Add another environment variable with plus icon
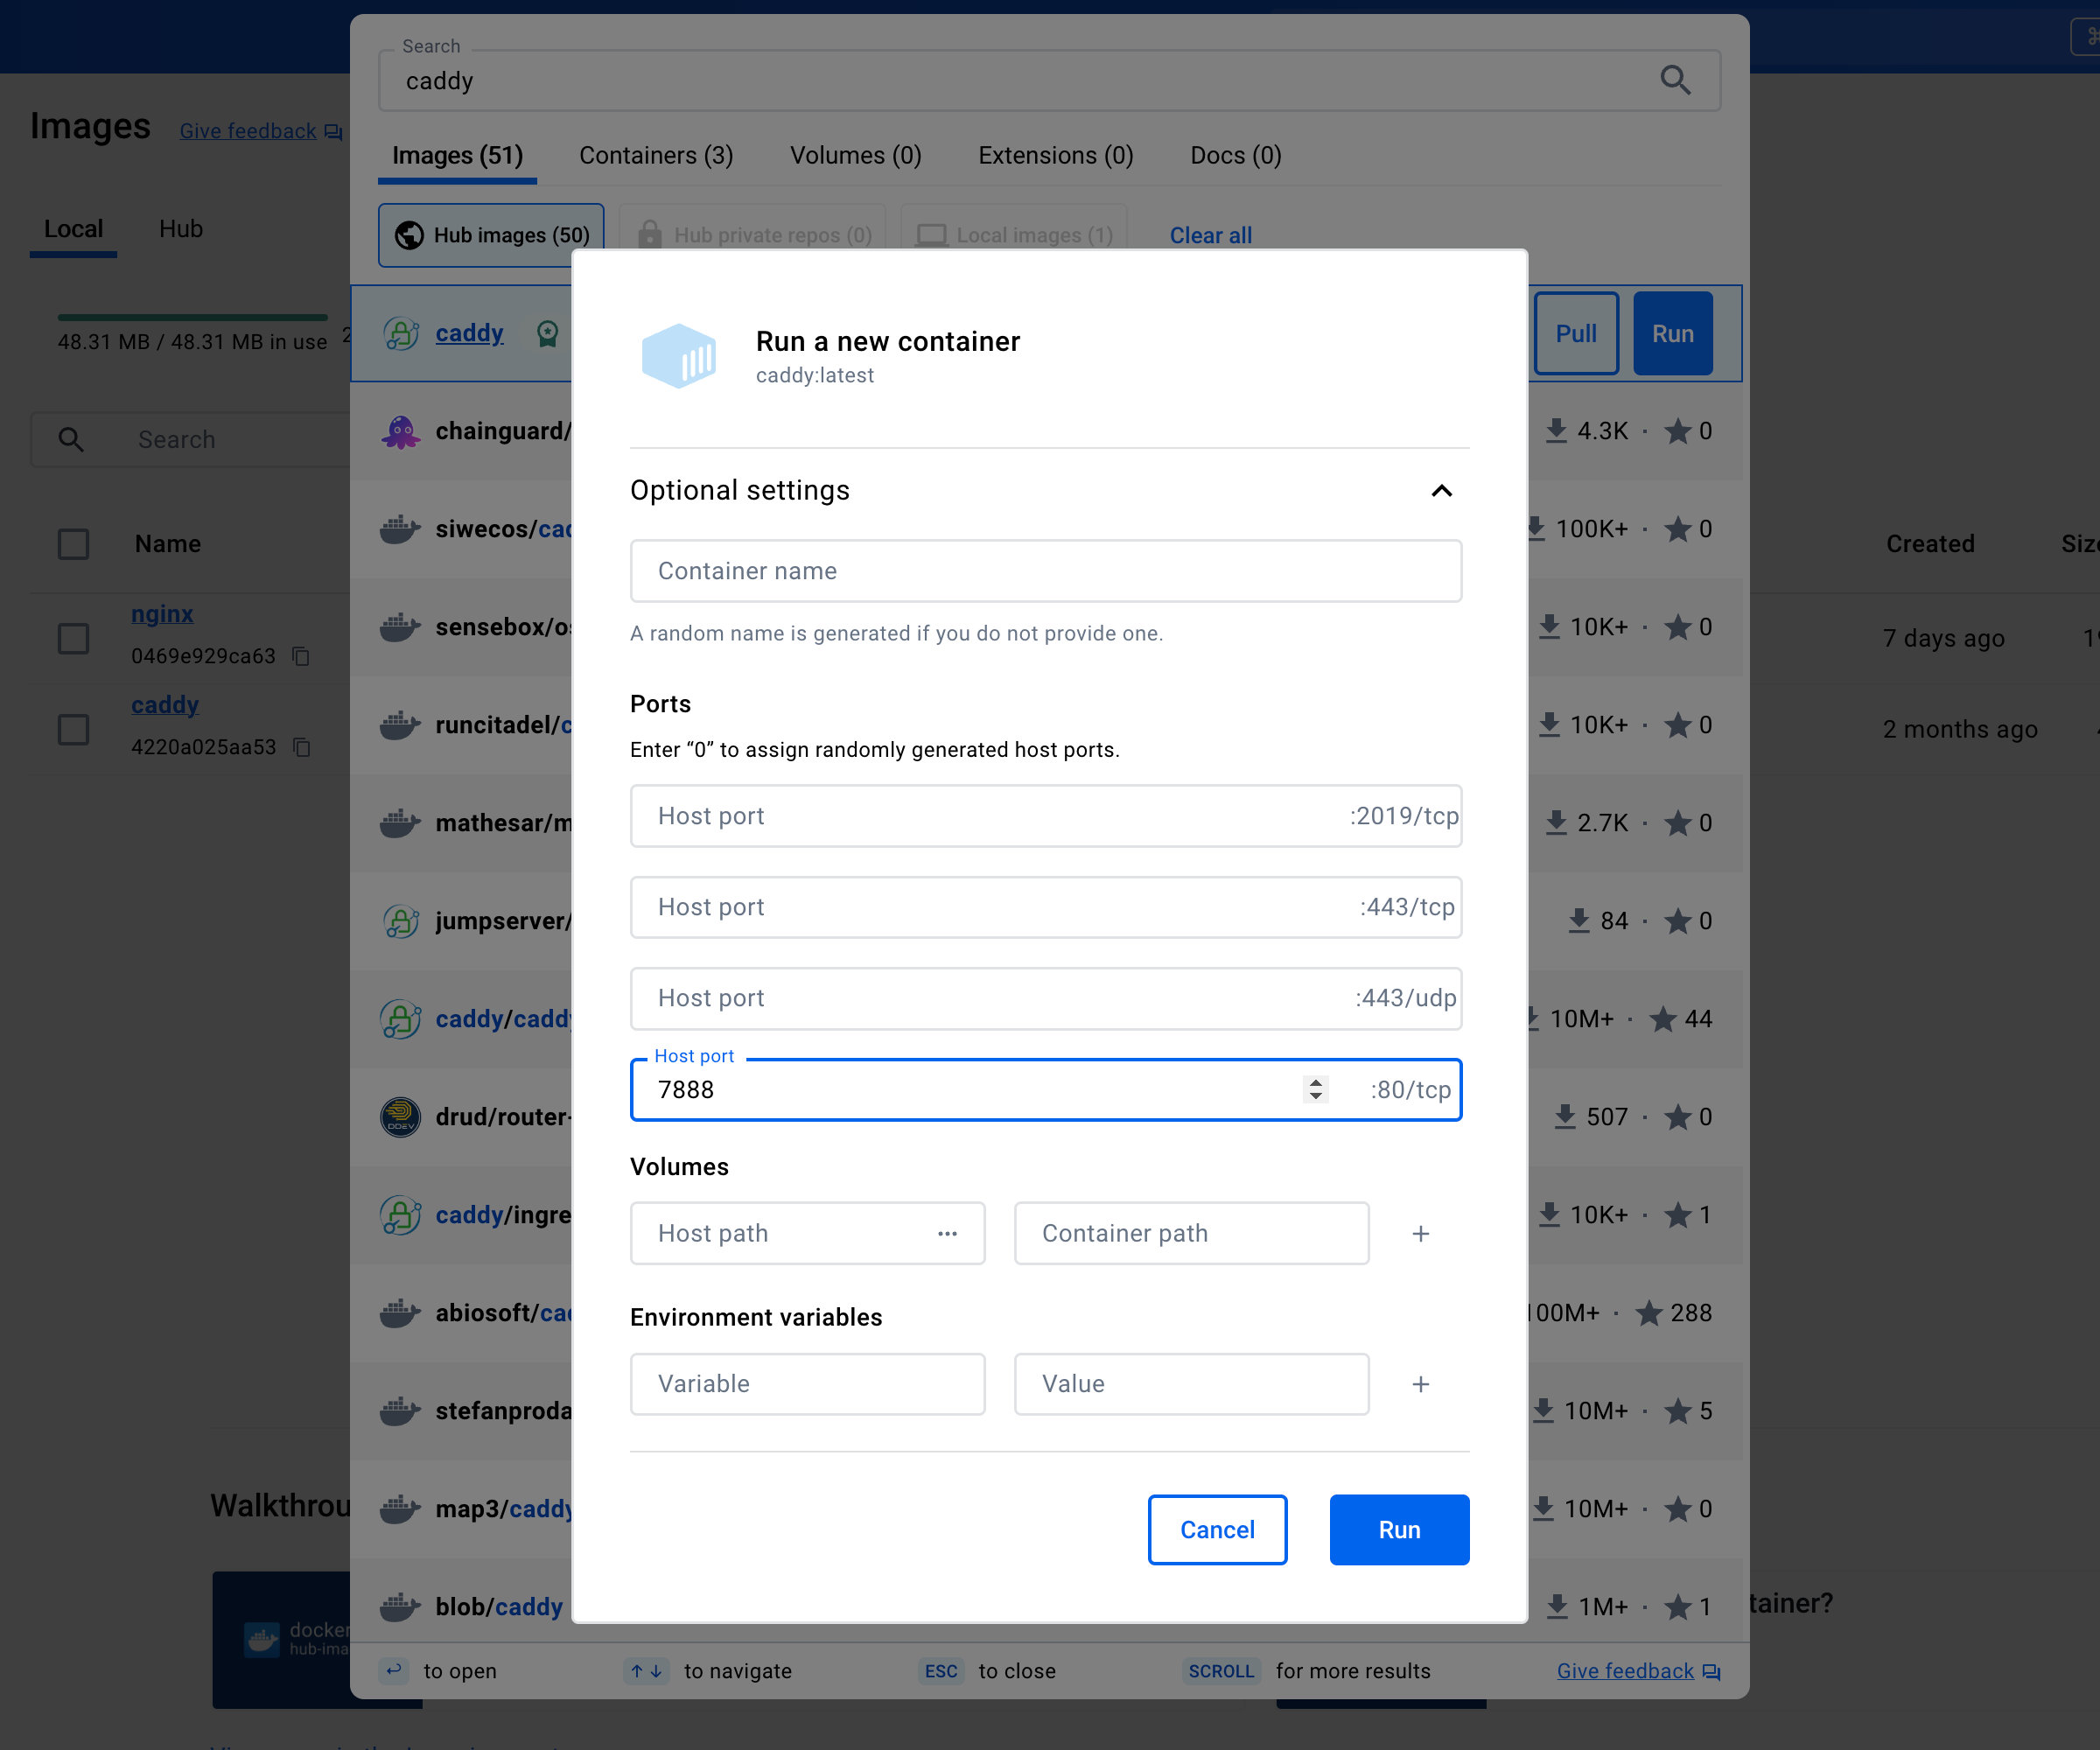2100x1750 pixels. 1420,1384
